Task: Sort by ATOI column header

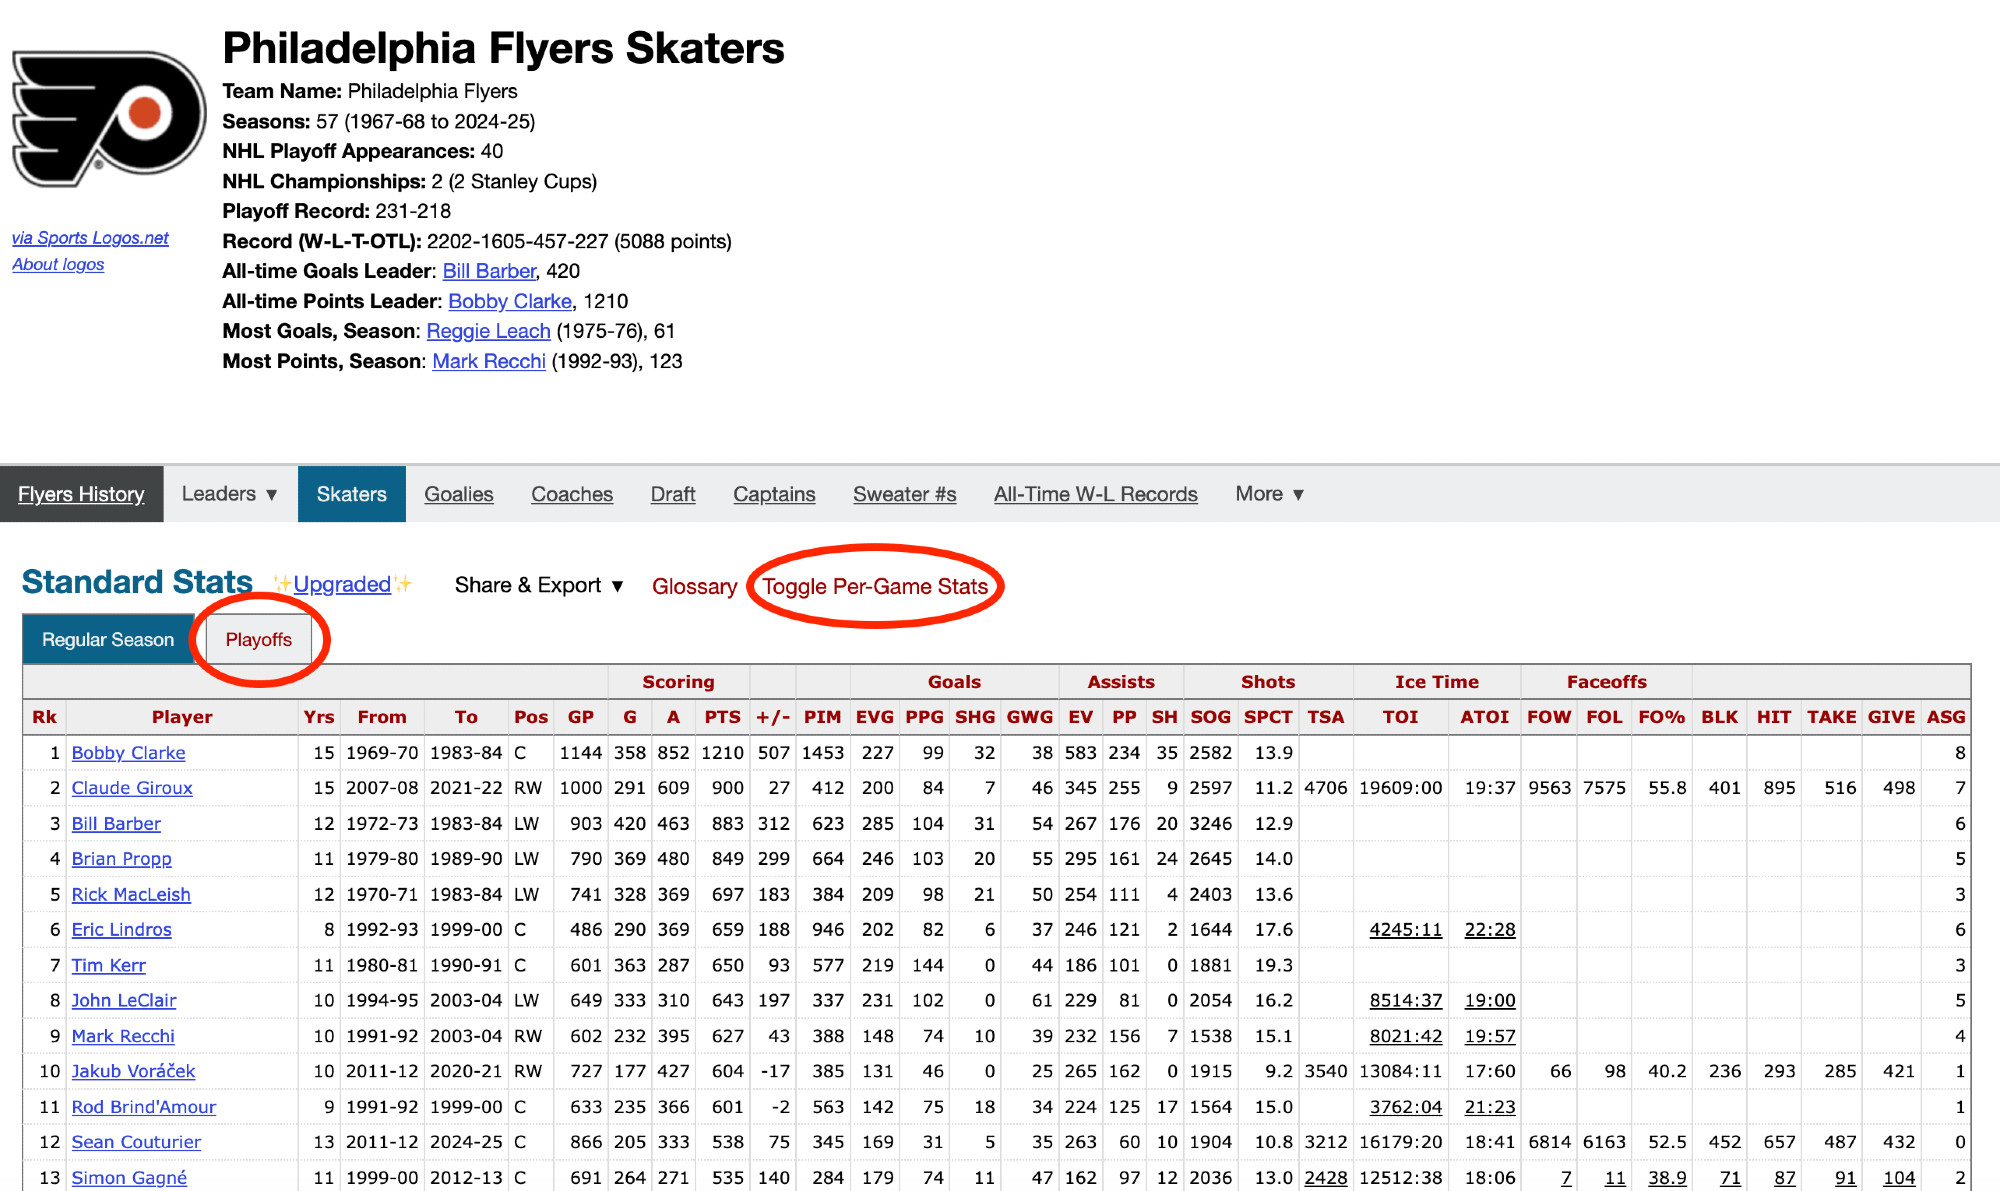Action: [x=1485, y=717]
